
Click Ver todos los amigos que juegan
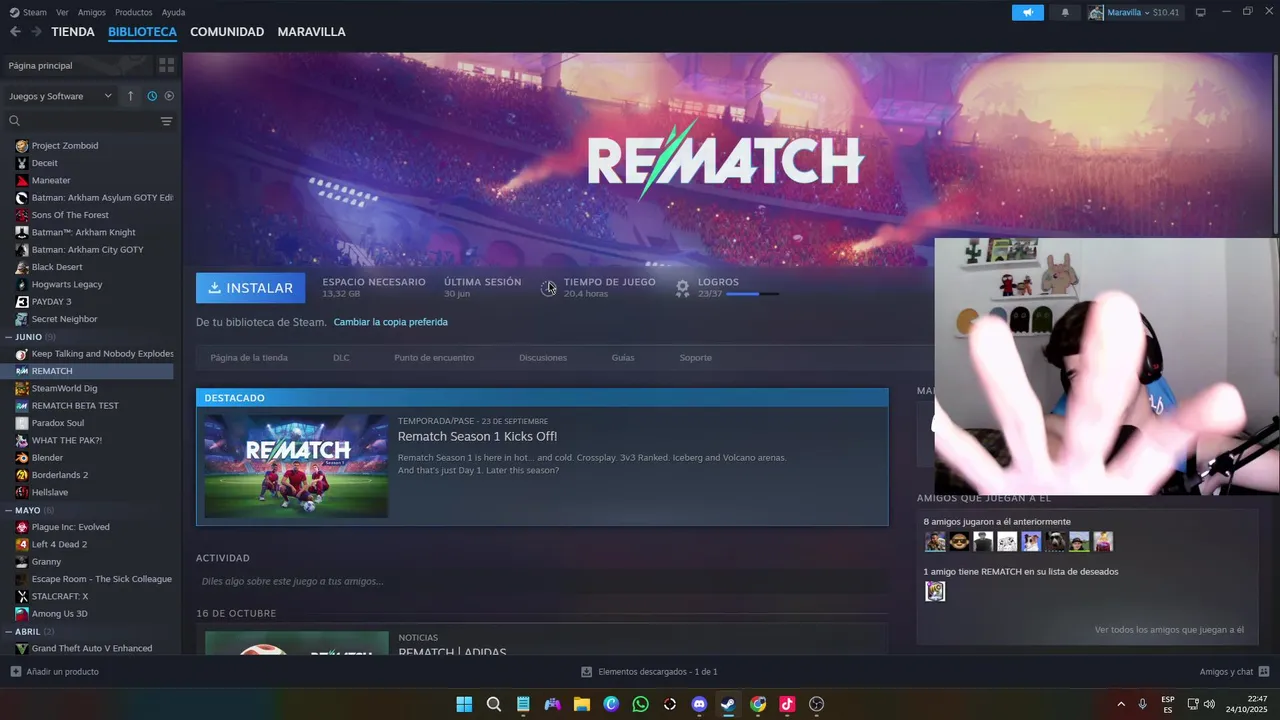pyautogui.click(x=1169, y=630)
